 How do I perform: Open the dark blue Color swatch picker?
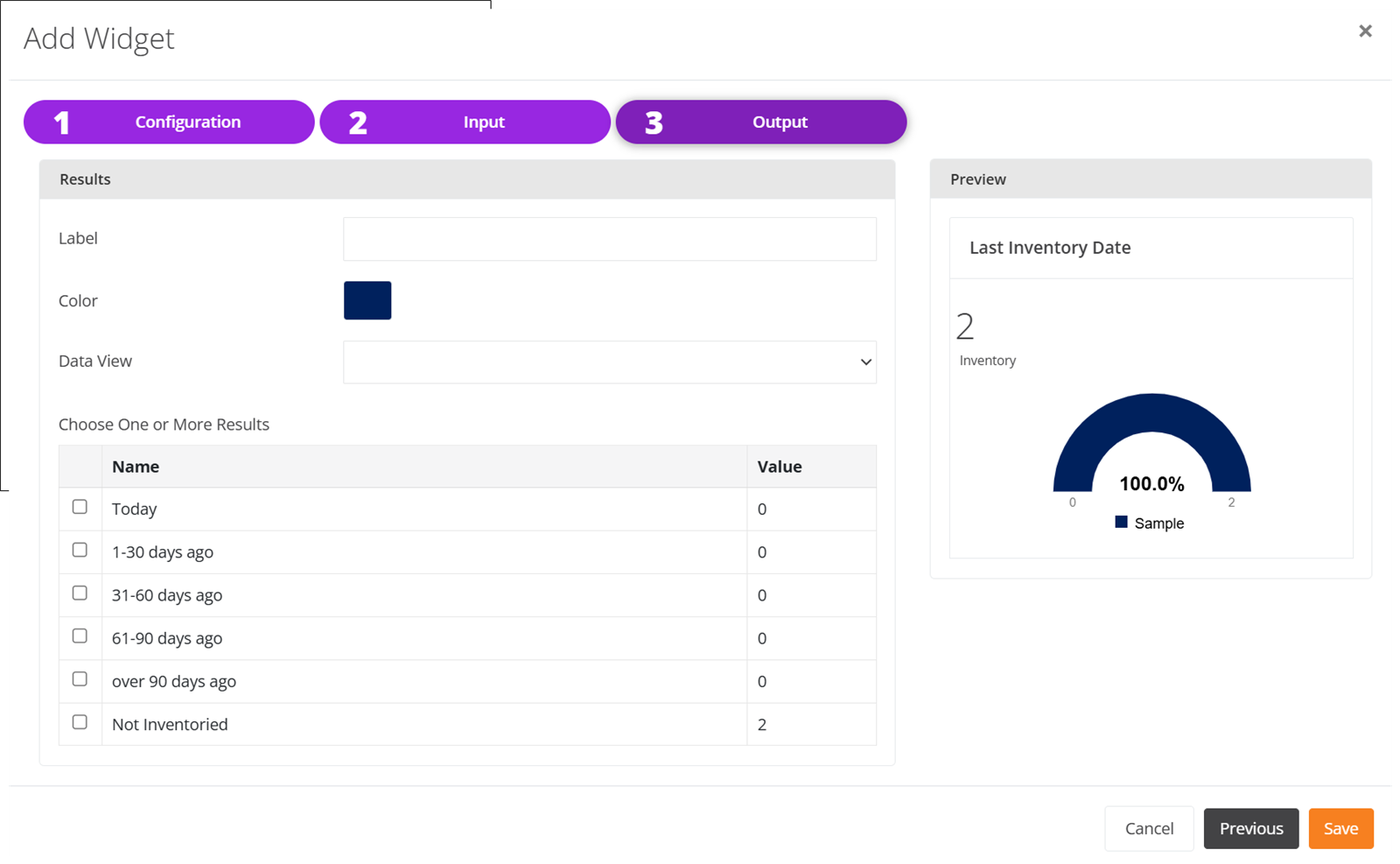(368, 300)
